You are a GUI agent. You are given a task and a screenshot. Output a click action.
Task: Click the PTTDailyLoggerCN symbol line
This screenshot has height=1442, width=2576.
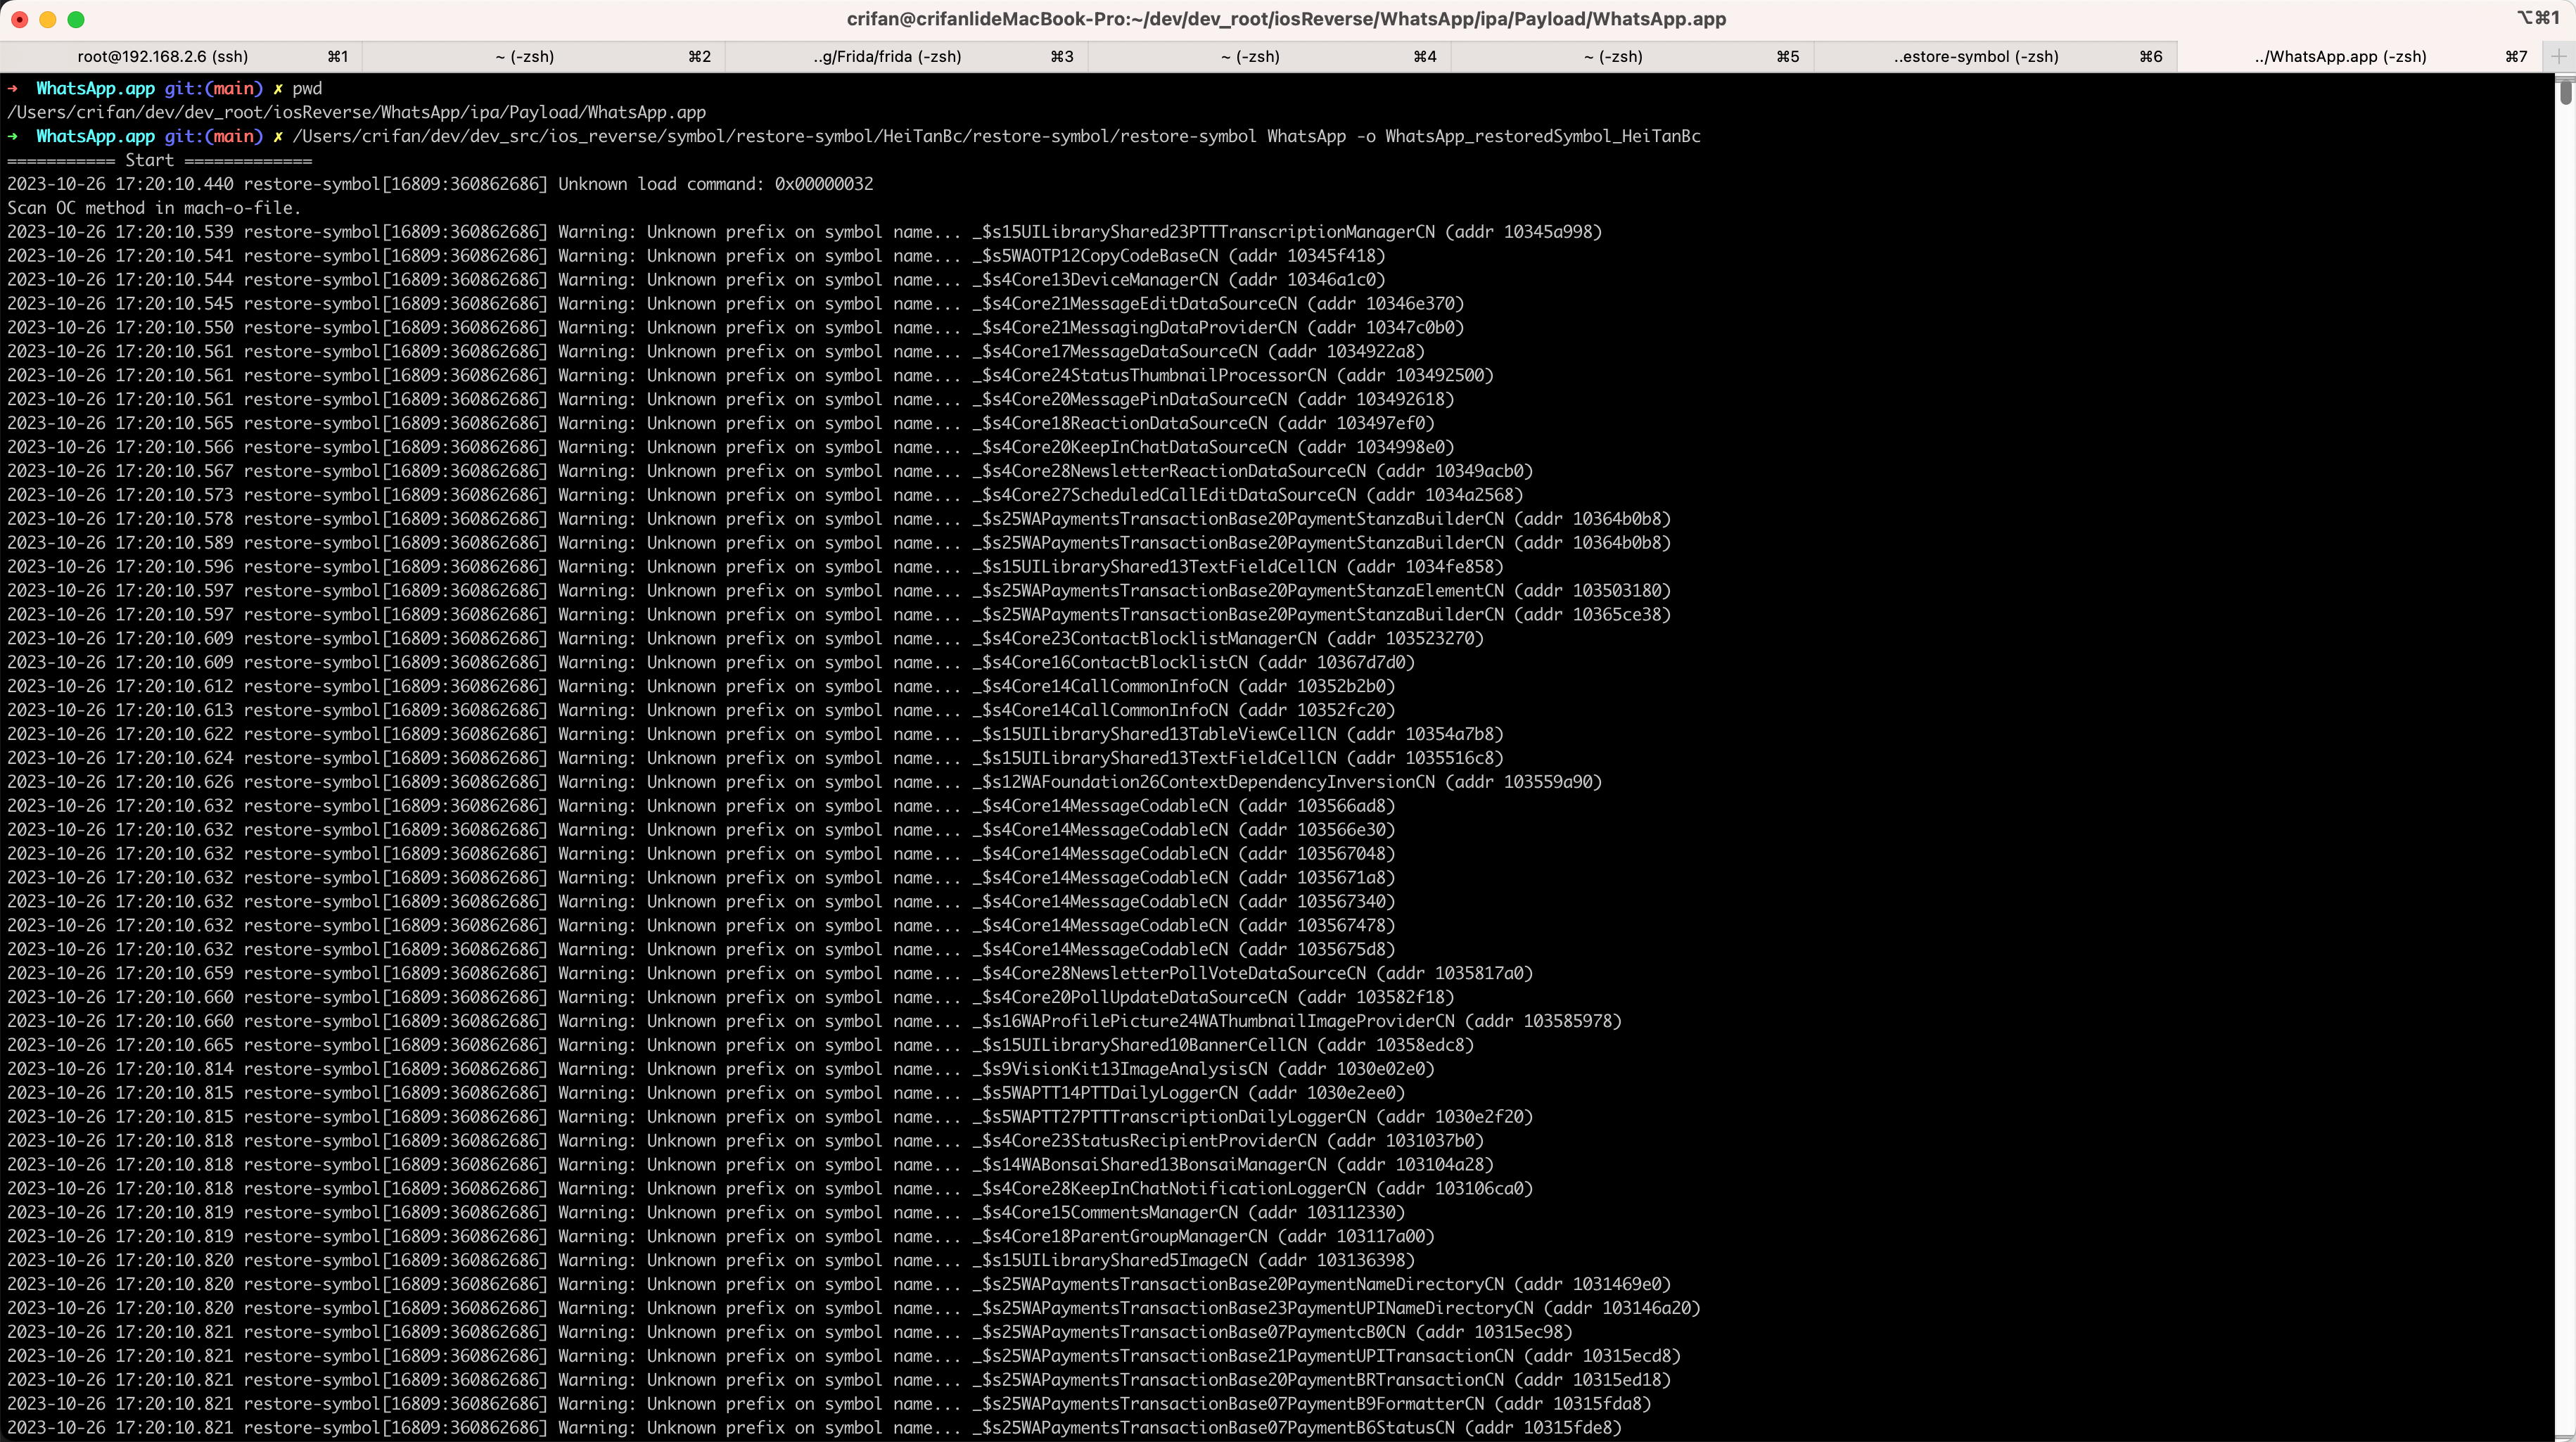[706, 1093]
